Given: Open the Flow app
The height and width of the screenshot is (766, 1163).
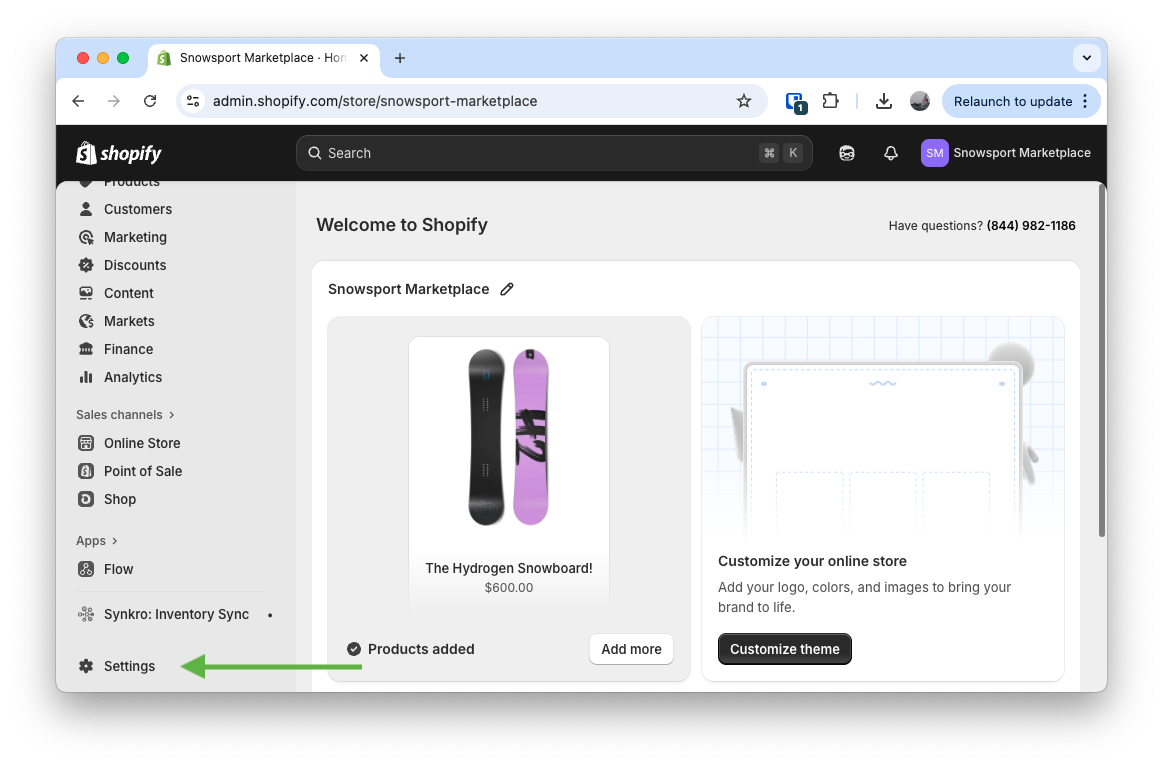Looking at the screenshot, I should click(118, 569).
